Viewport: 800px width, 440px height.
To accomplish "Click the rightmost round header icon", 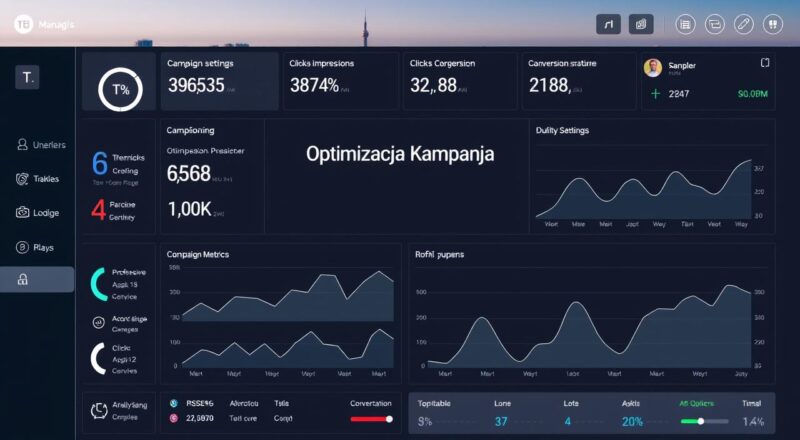I will (x=772, y=24).
